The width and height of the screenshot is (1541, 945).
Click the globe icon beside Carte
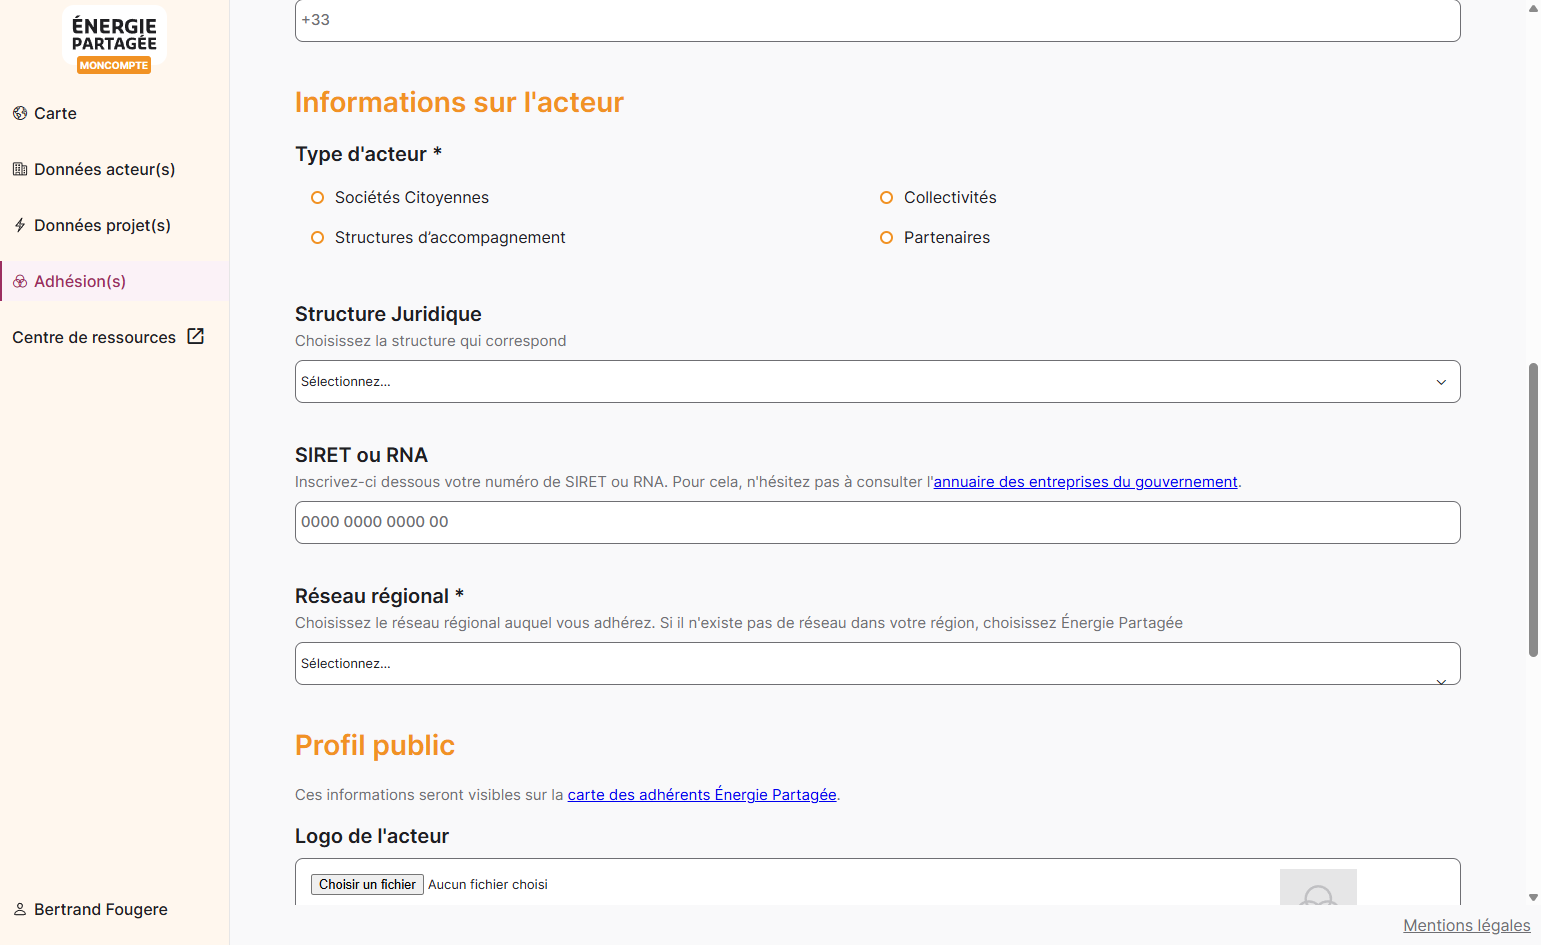[x=20, y=113]
